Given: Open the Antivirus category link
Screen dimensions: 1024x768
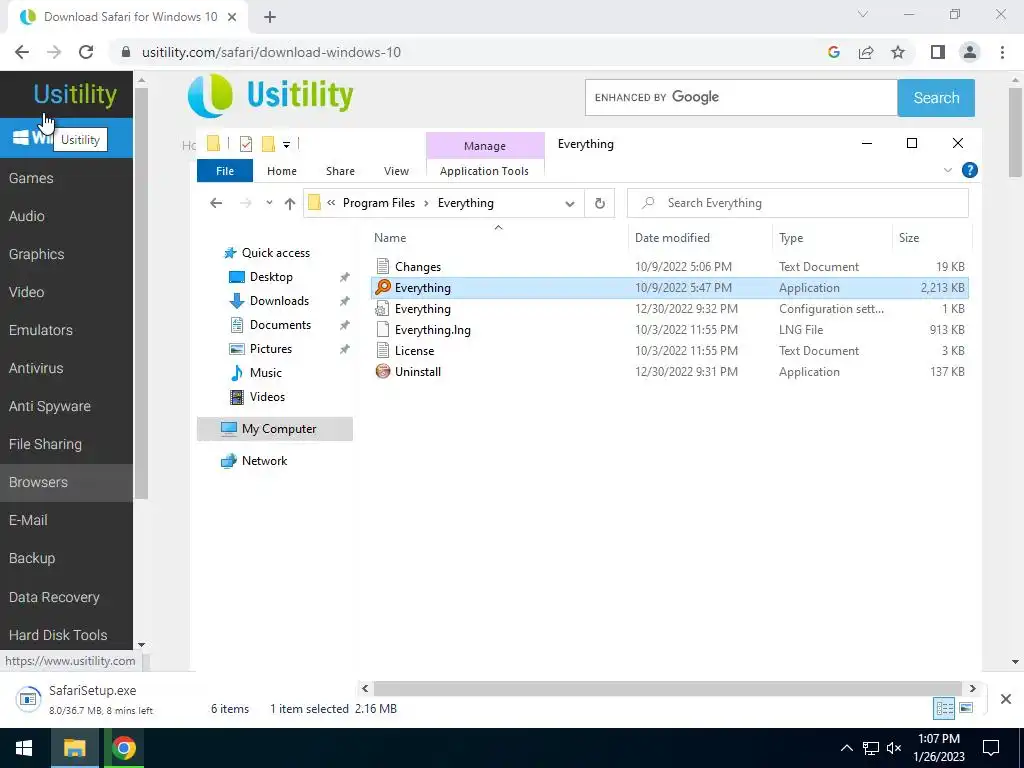Looking at the screenshot, I should (36, 368).
